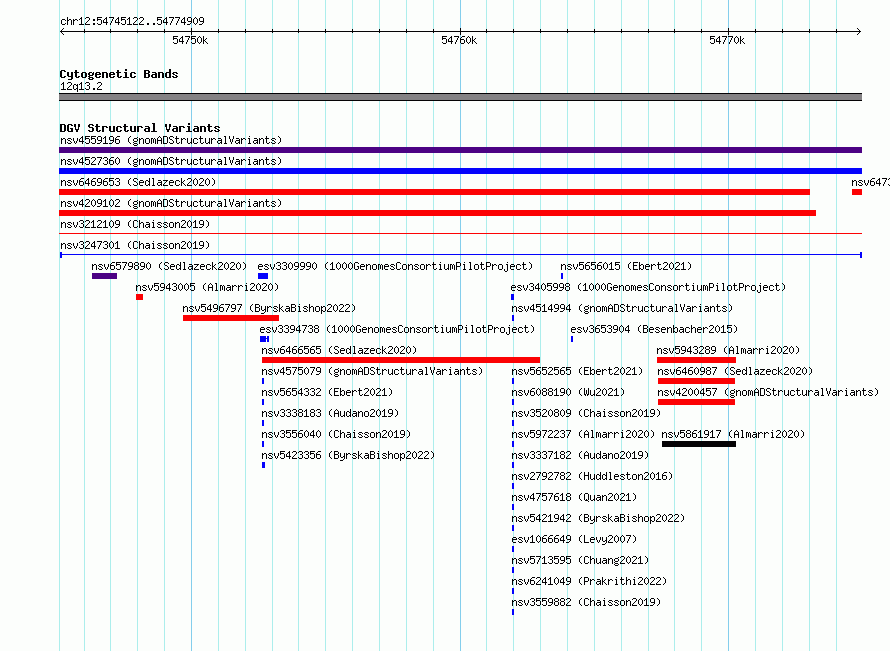The image size is (890, 651).
Task: Open nsv5656015 (Ebert2021) label
Action: [x=626, y=266]
